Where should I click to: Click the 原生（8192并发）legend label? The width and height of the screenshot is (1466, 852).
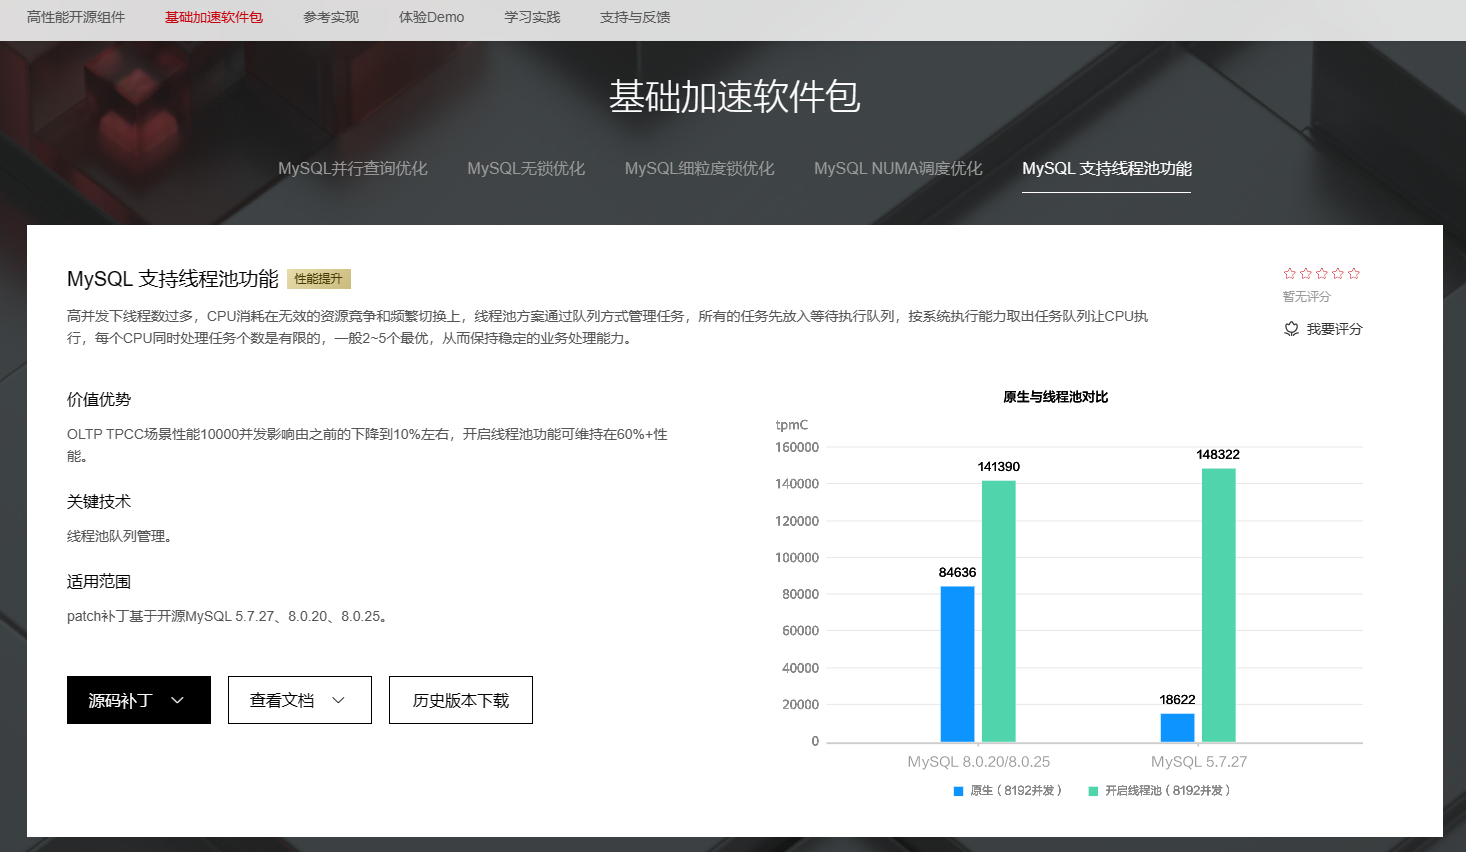pyautogui.click(x=1016, y=791)
